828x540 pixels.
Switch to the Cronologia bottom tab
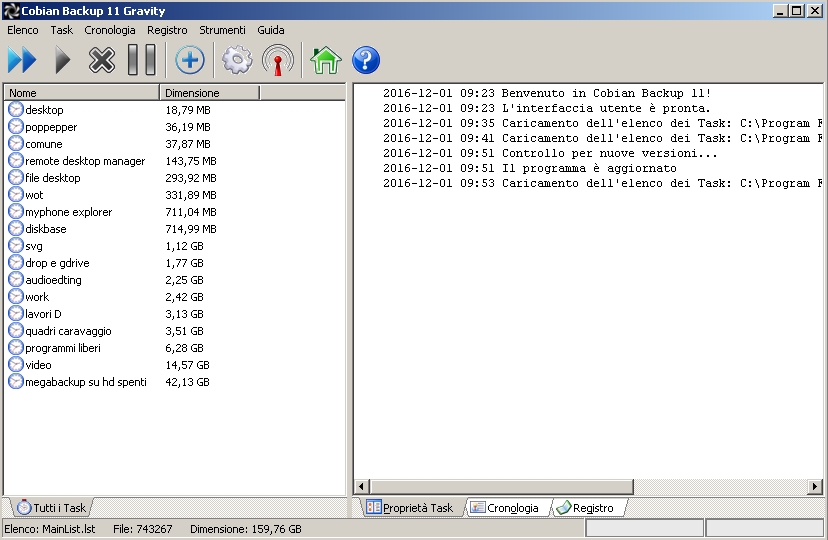click(505, 508)
